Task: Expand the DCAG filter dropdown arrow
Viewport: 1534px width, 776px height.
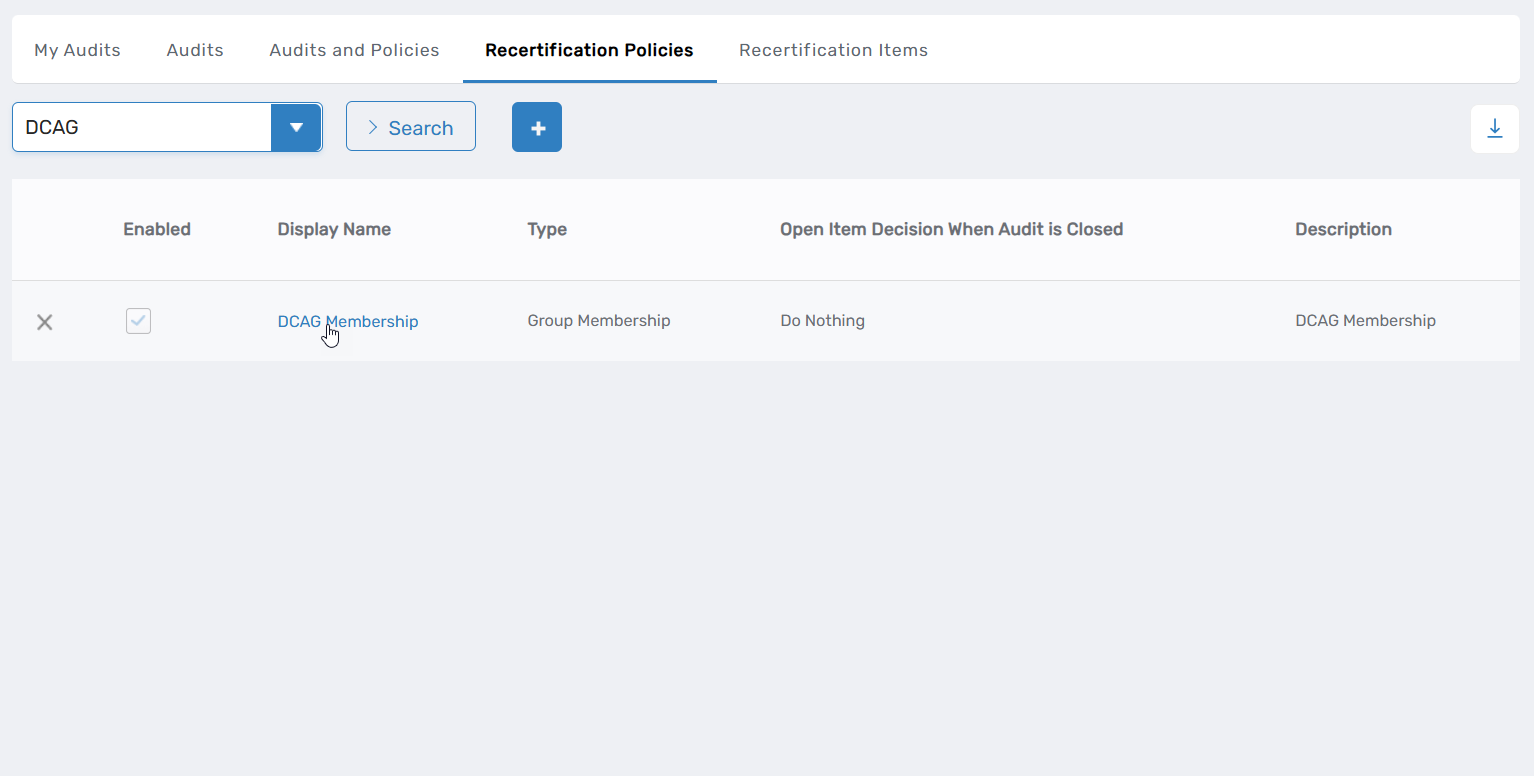Action: coord(296,127)
